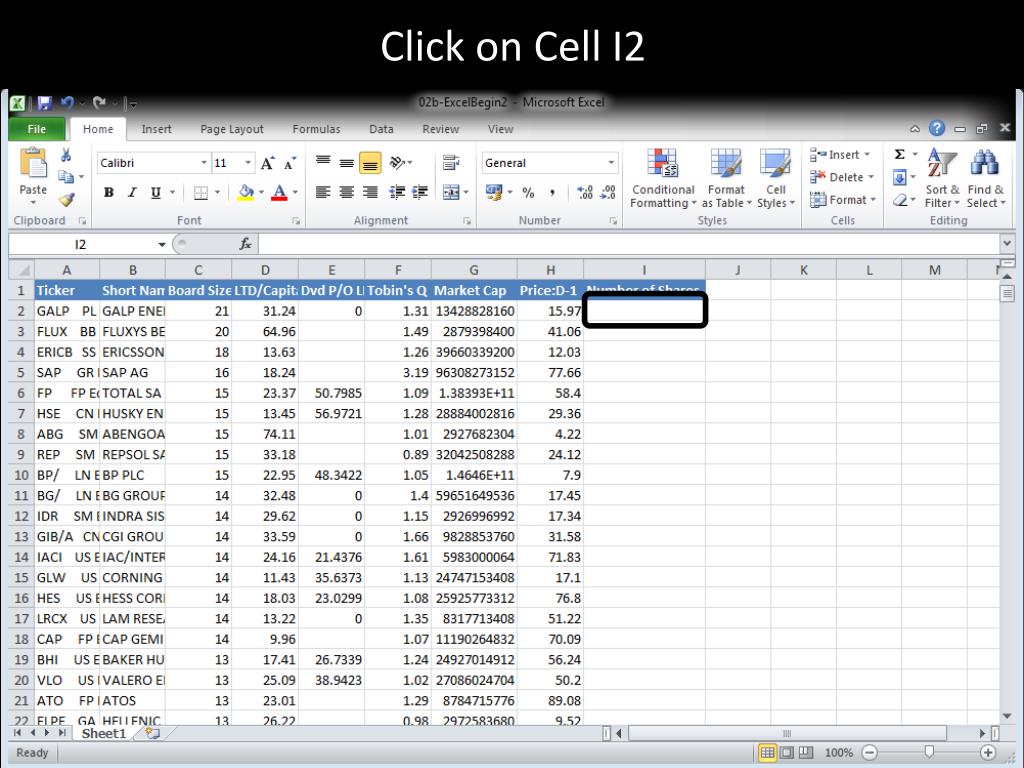This screenshot has width=1024, height=768.
Task: Click the Paste clipboard icon
Action: 33,163
